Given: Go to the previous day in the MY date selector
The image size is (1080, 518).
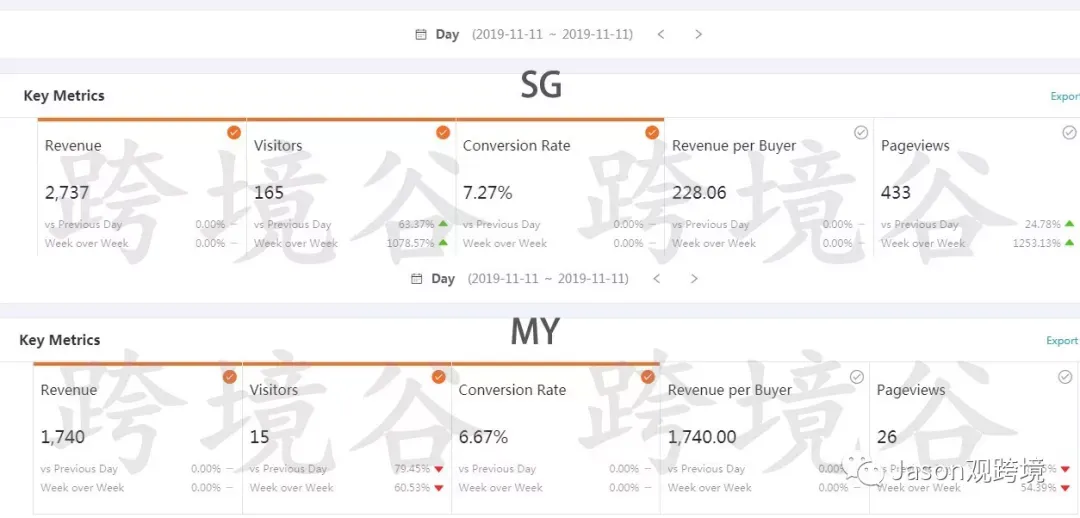Looking at the screenshot, I should click(x=657, y=279).
